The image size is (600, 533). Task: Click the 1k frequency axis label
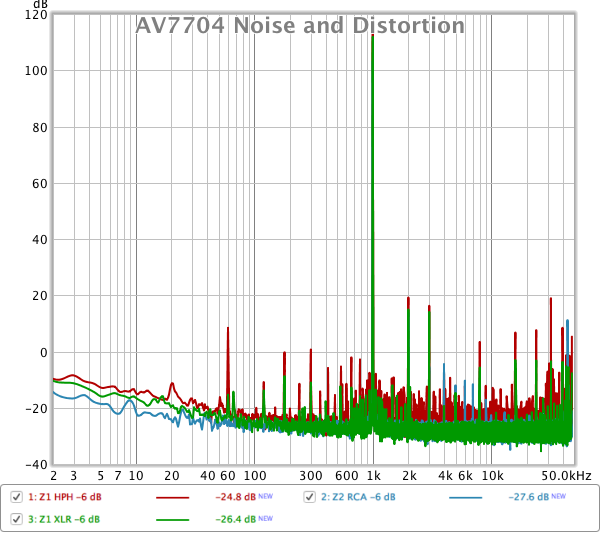point(374,476)
